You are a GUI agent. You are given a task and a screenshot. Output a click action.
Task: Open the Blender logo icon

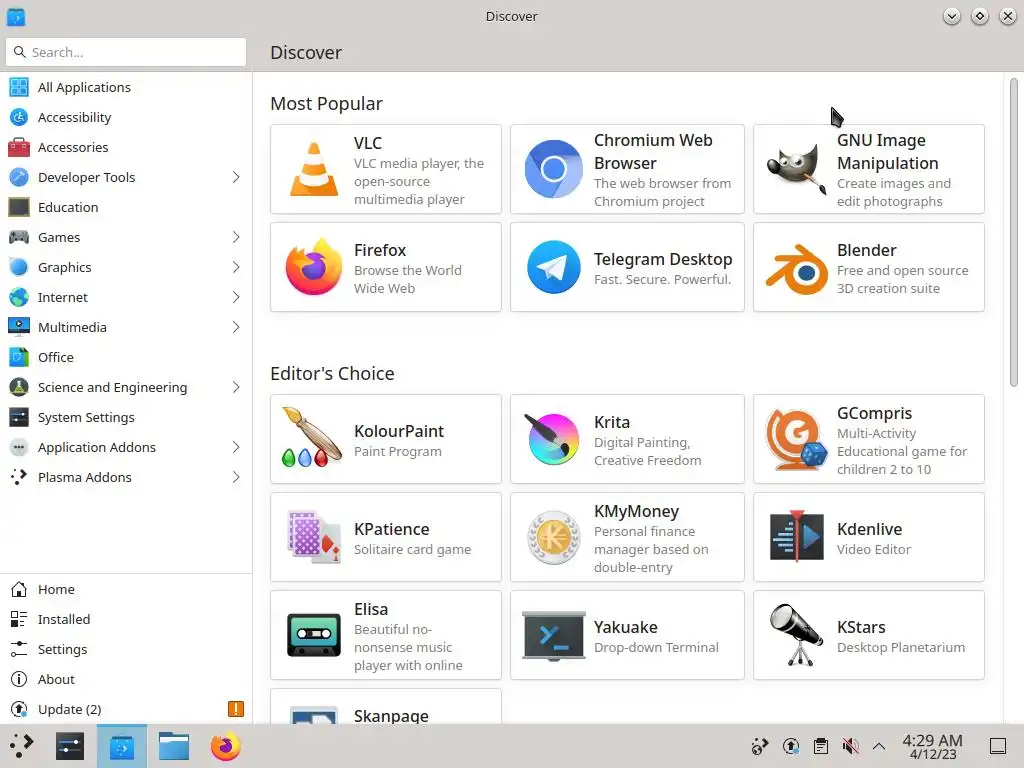click(796, 268)
